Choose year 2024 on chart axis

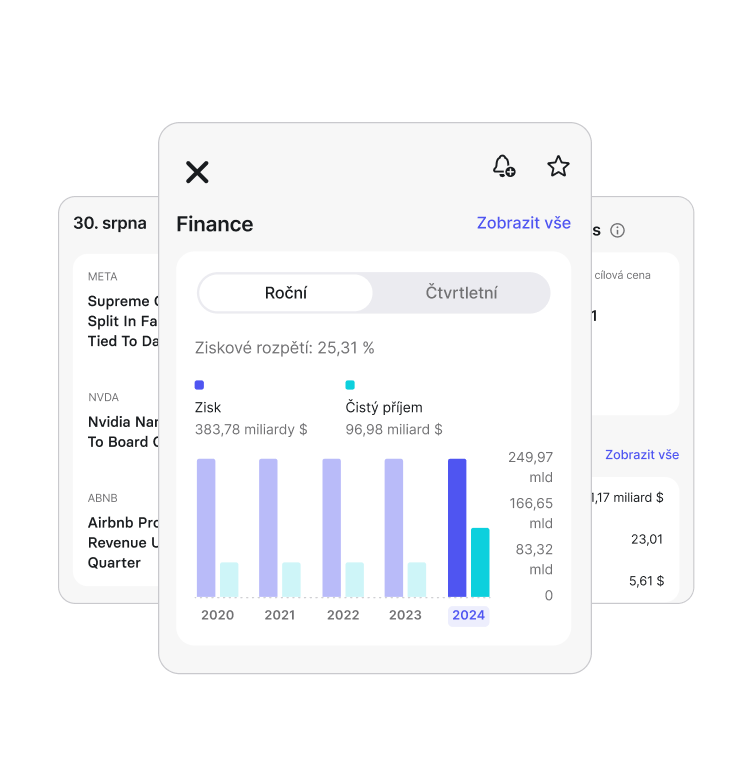pos(468,615)
